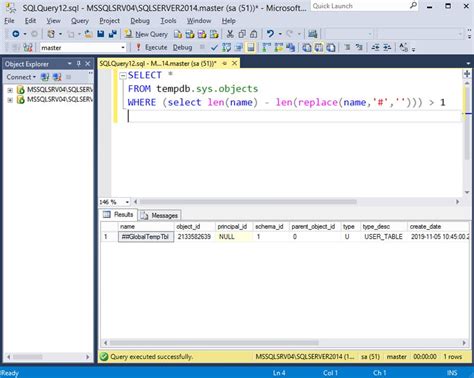Click the Open File folder icon
The width and height of the screenshot is (474, 378).
click(89, 34)
